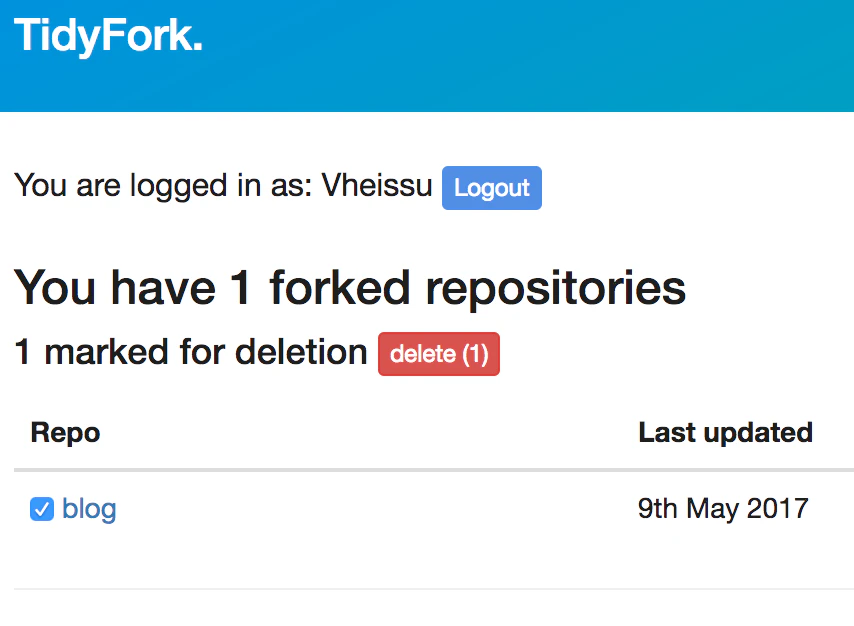Click the delete button's count badge
854x626 pixels.
(477, 353)
